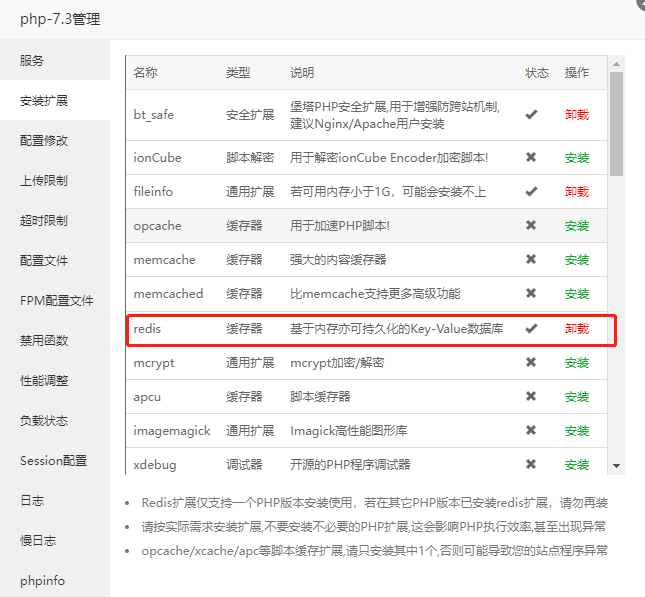645x597 pixels.
Task: Click checkmark status icon for bt_safe
Action: [531, 114]
